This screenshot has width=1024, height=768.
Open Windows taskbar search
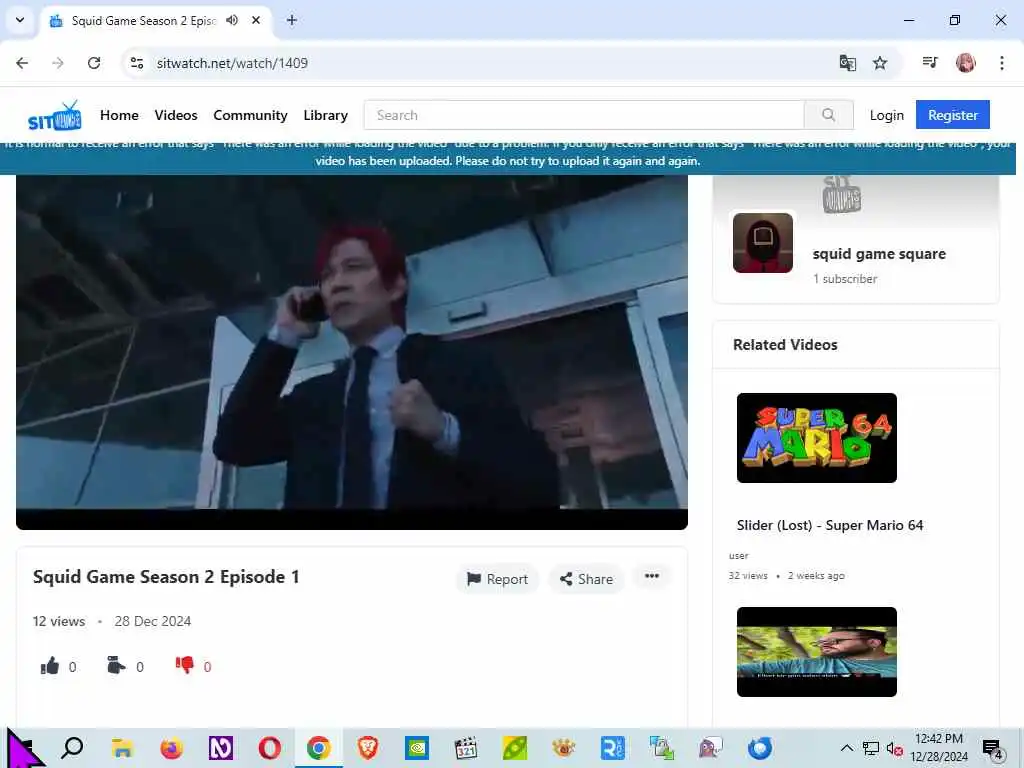pos(72,748)
